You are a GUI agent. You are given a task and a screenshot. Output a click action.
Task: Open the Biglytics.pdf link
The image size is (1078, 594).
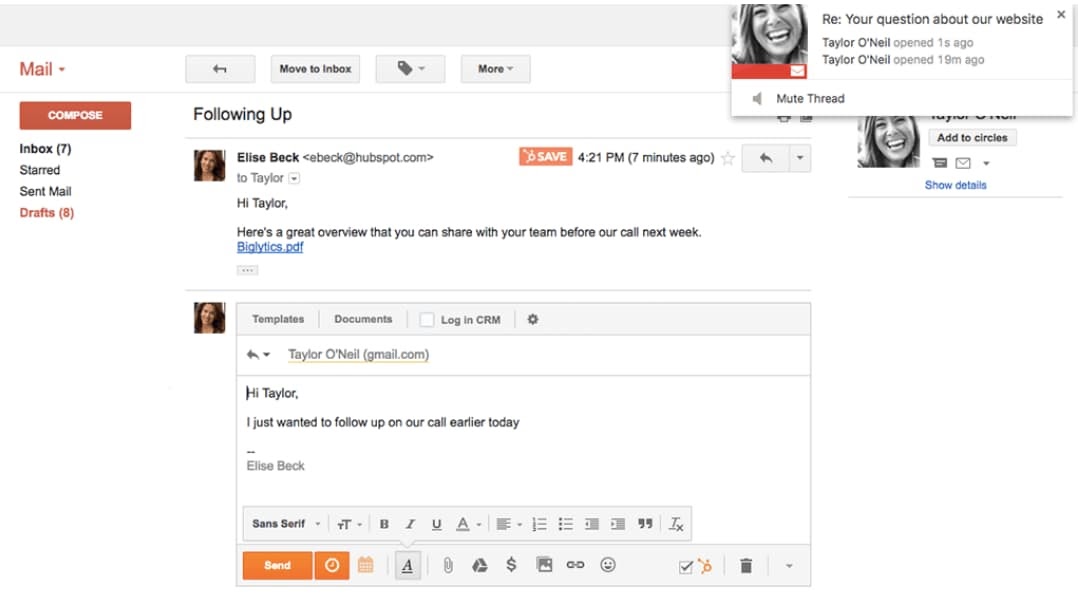click(270, 247)
